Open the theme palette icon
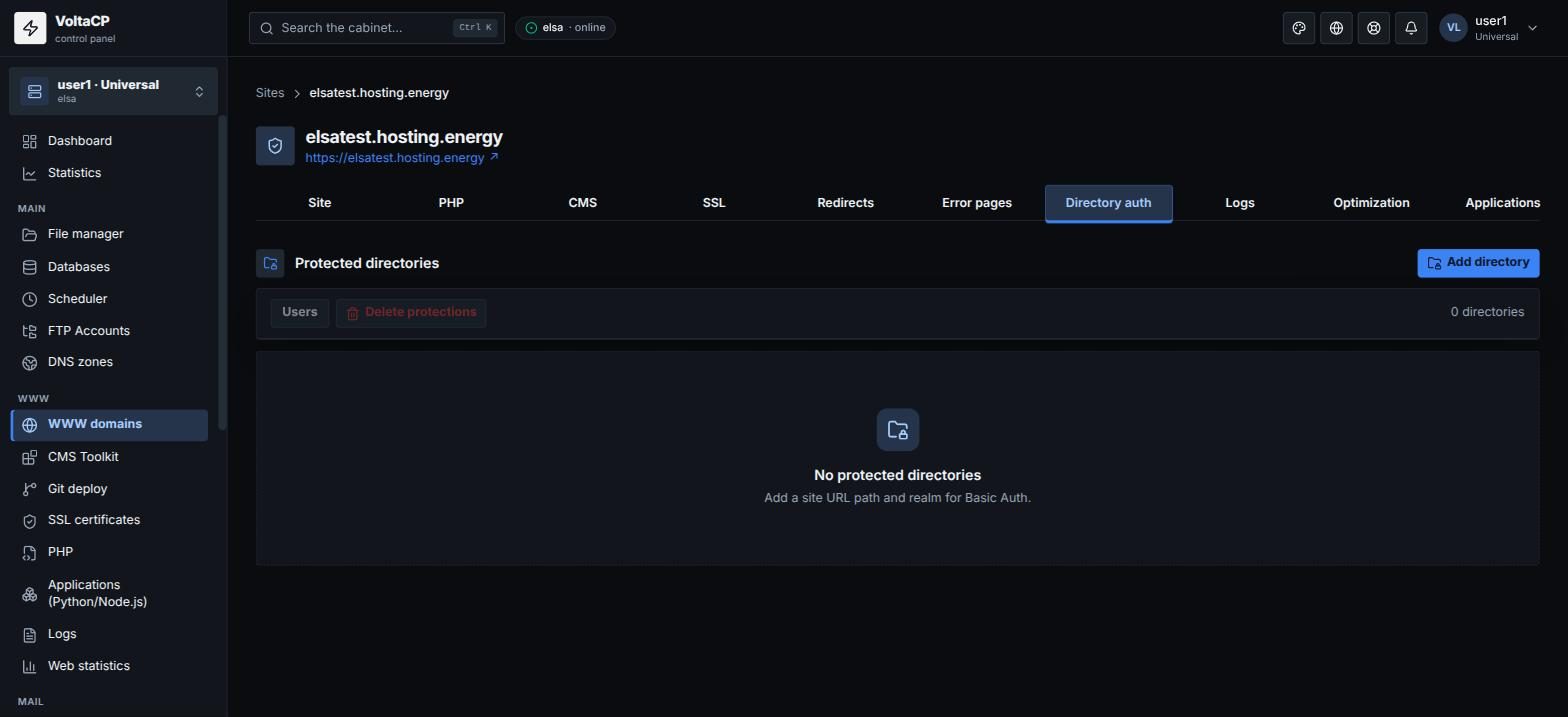 [x=1299, y=28]
